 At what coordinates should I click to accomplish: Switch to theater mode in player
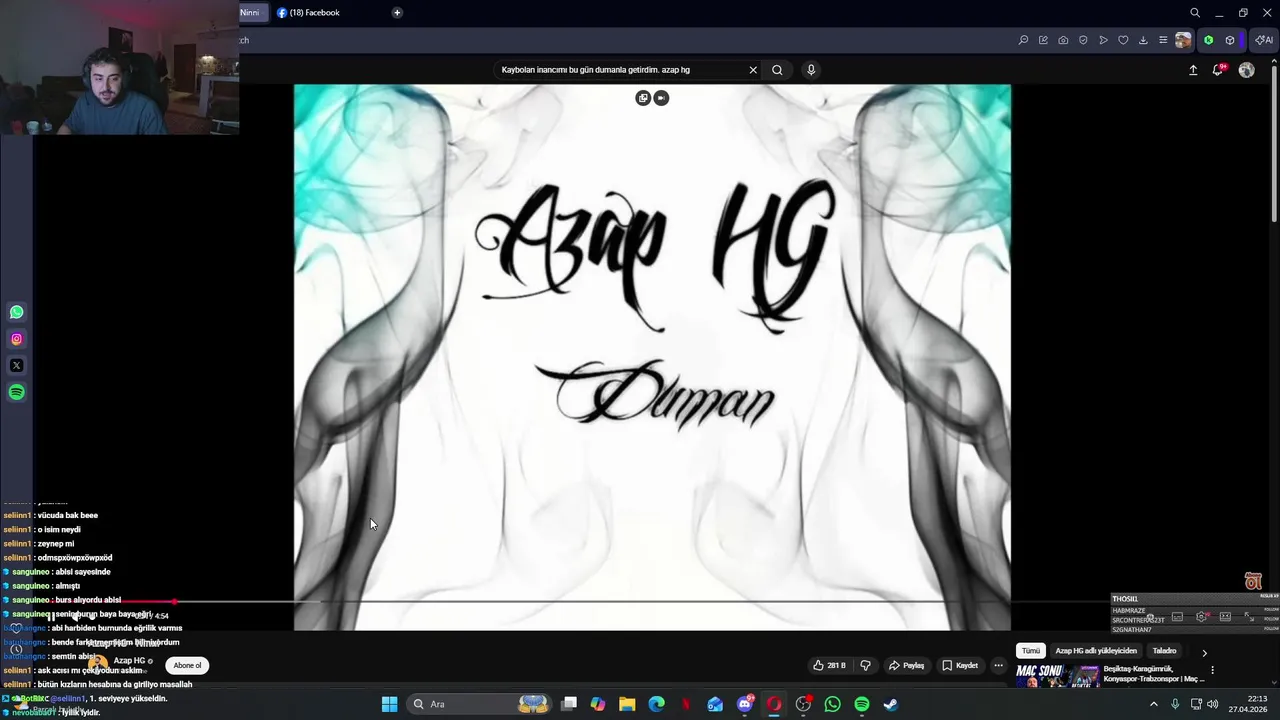pyautogui.click(x=1225, y=617)
